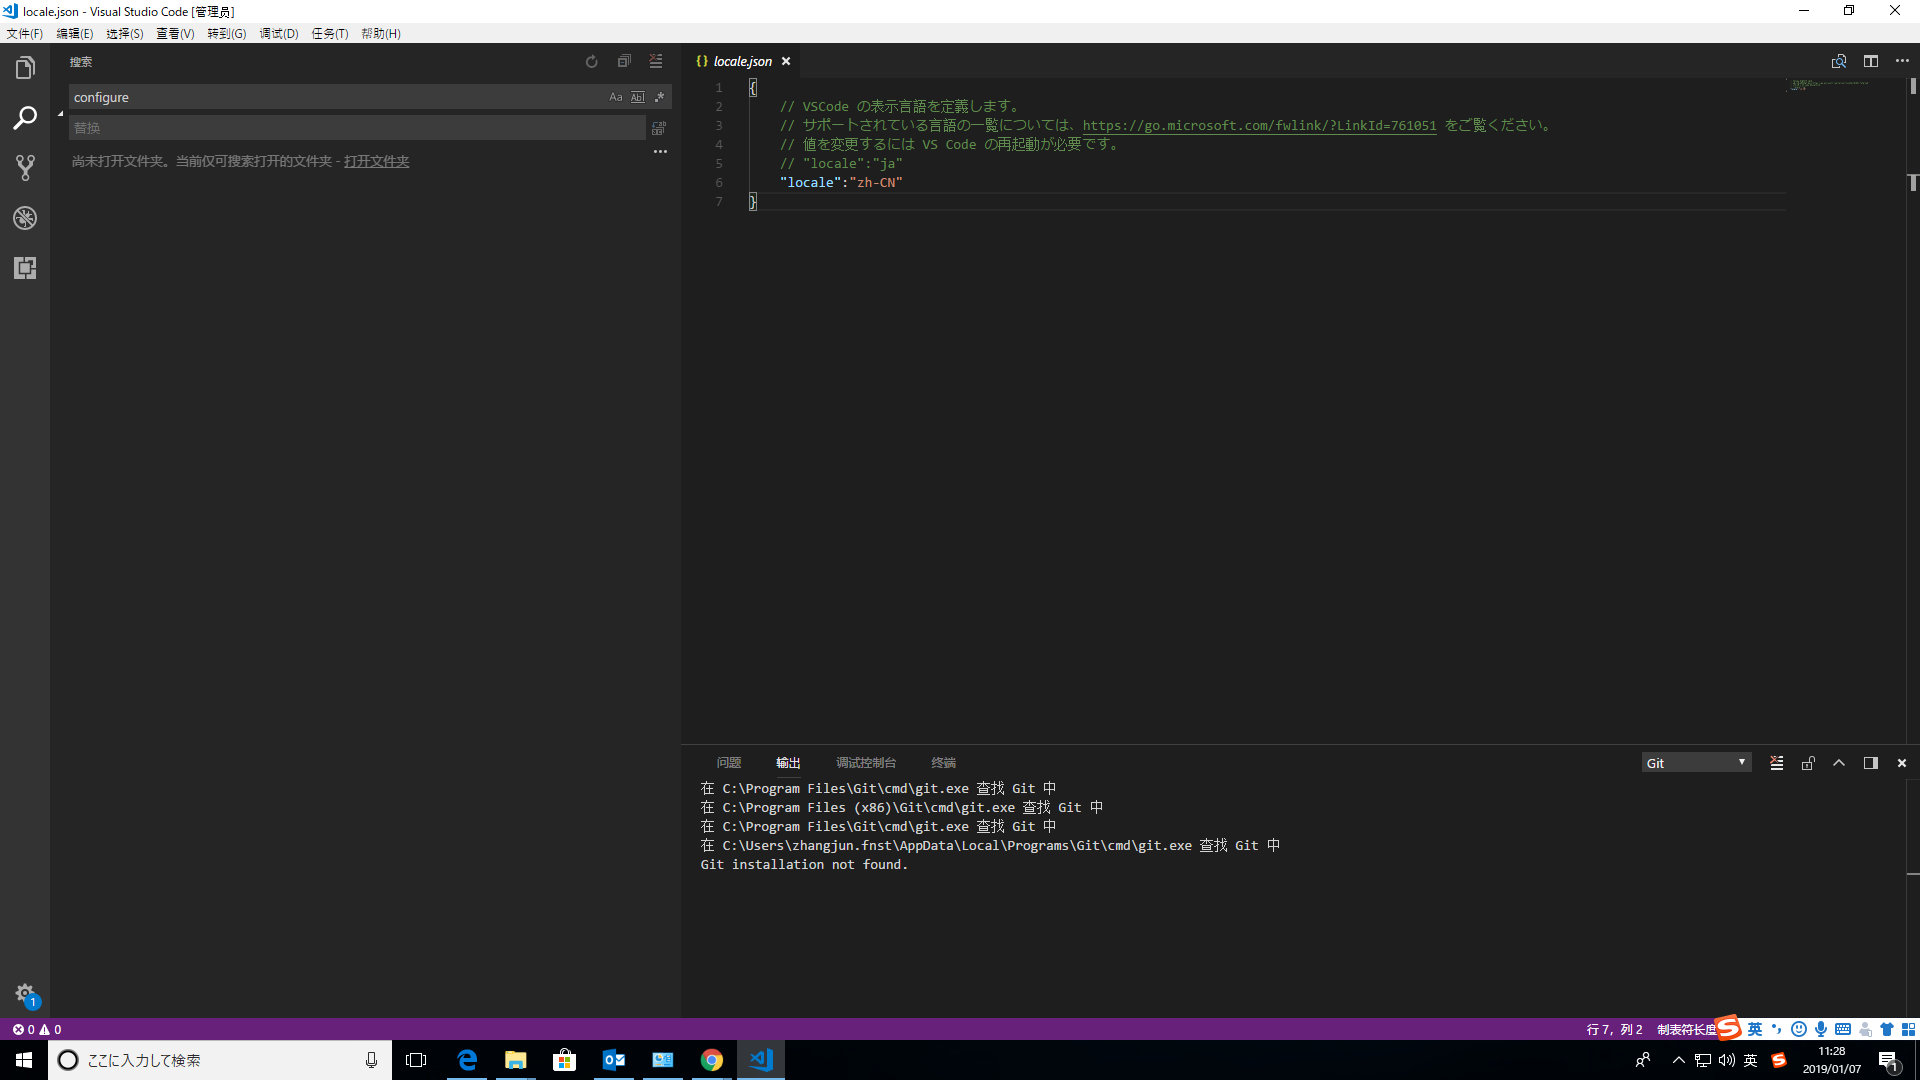Viewport: 1920px width, 1080px height.
Task: Open the go.microsoft.com fwlink in locale.json
Action: pyautogui.click(x=1258, y=125)
